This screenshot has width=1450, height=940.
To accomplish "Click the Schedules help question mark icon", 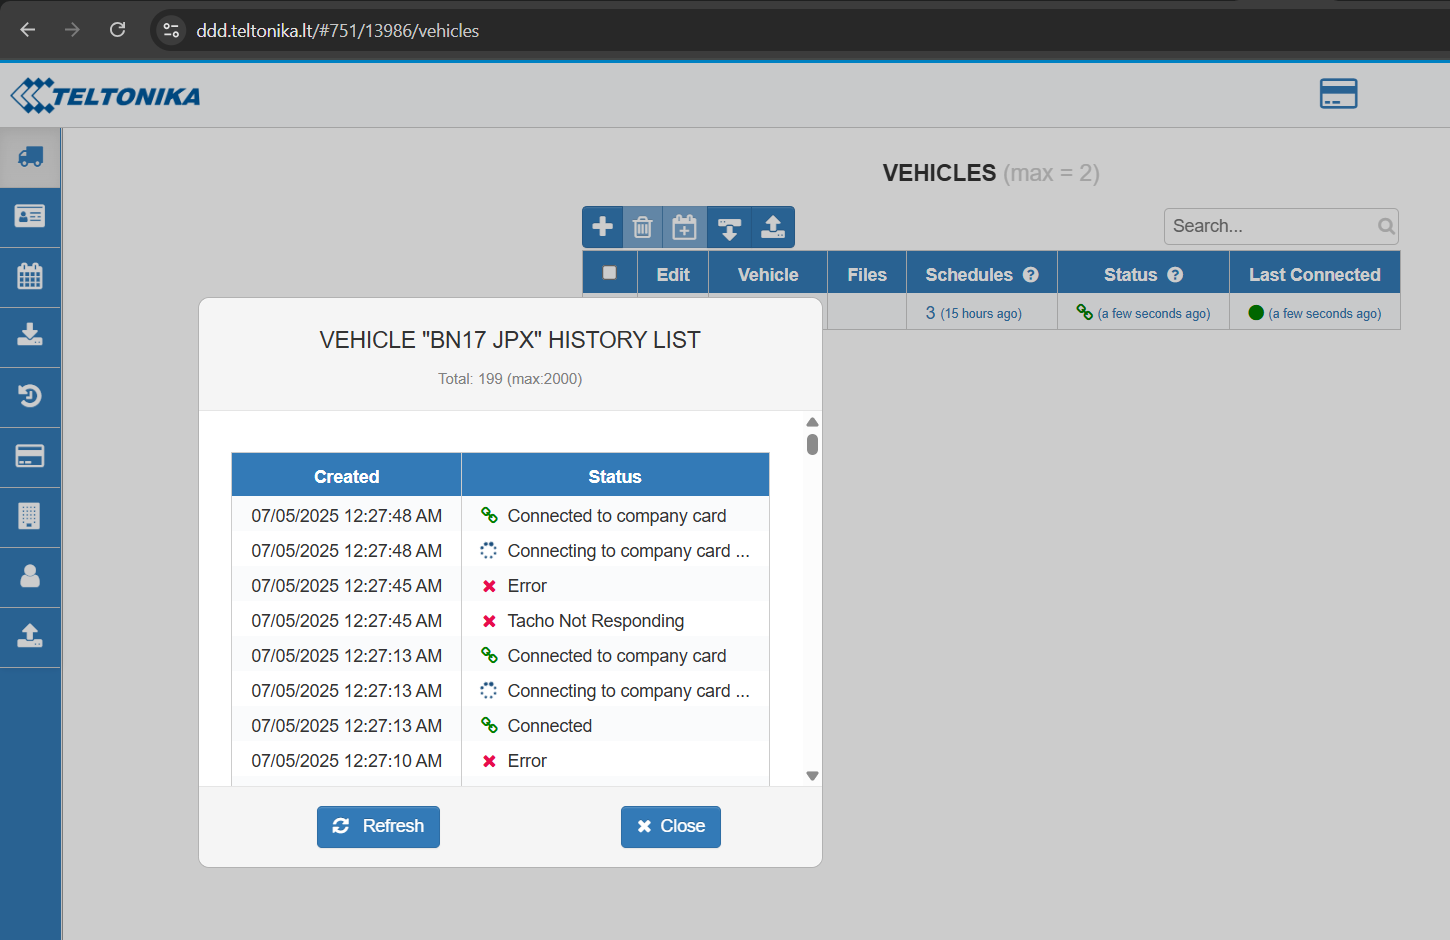I will [x=1031, y=275].
